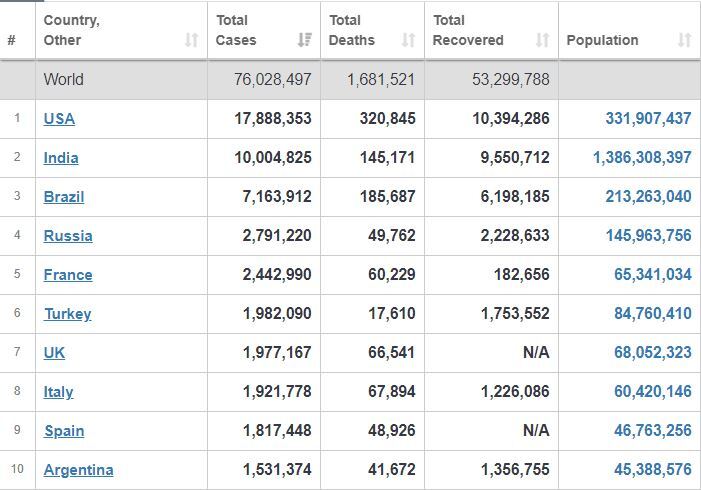This screenshot has height=490, width=701.
Task: Select Italy total deaths 67,894
Action: tap(392, 391)
